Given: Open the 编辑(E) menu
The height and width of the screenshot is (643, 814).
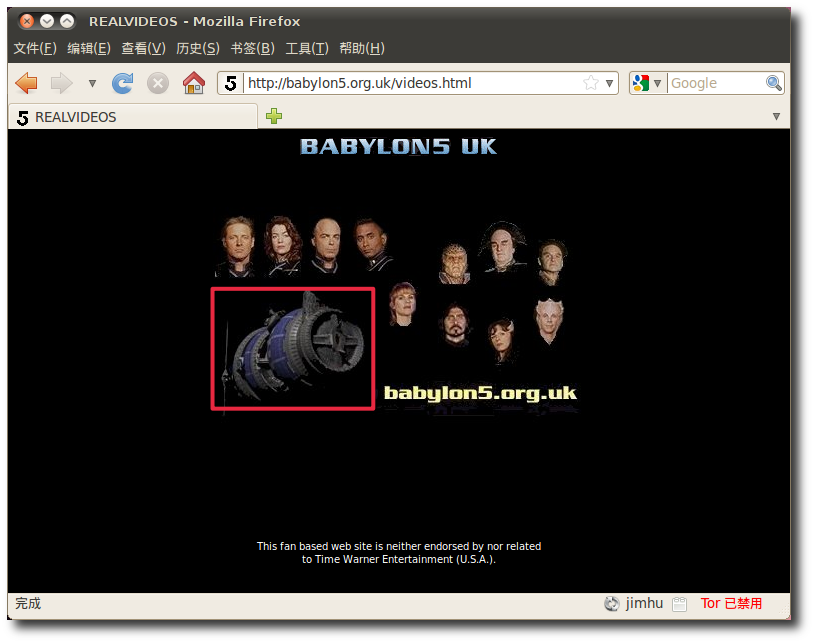Looking at the screenshot, I should (x=89, y=48).
